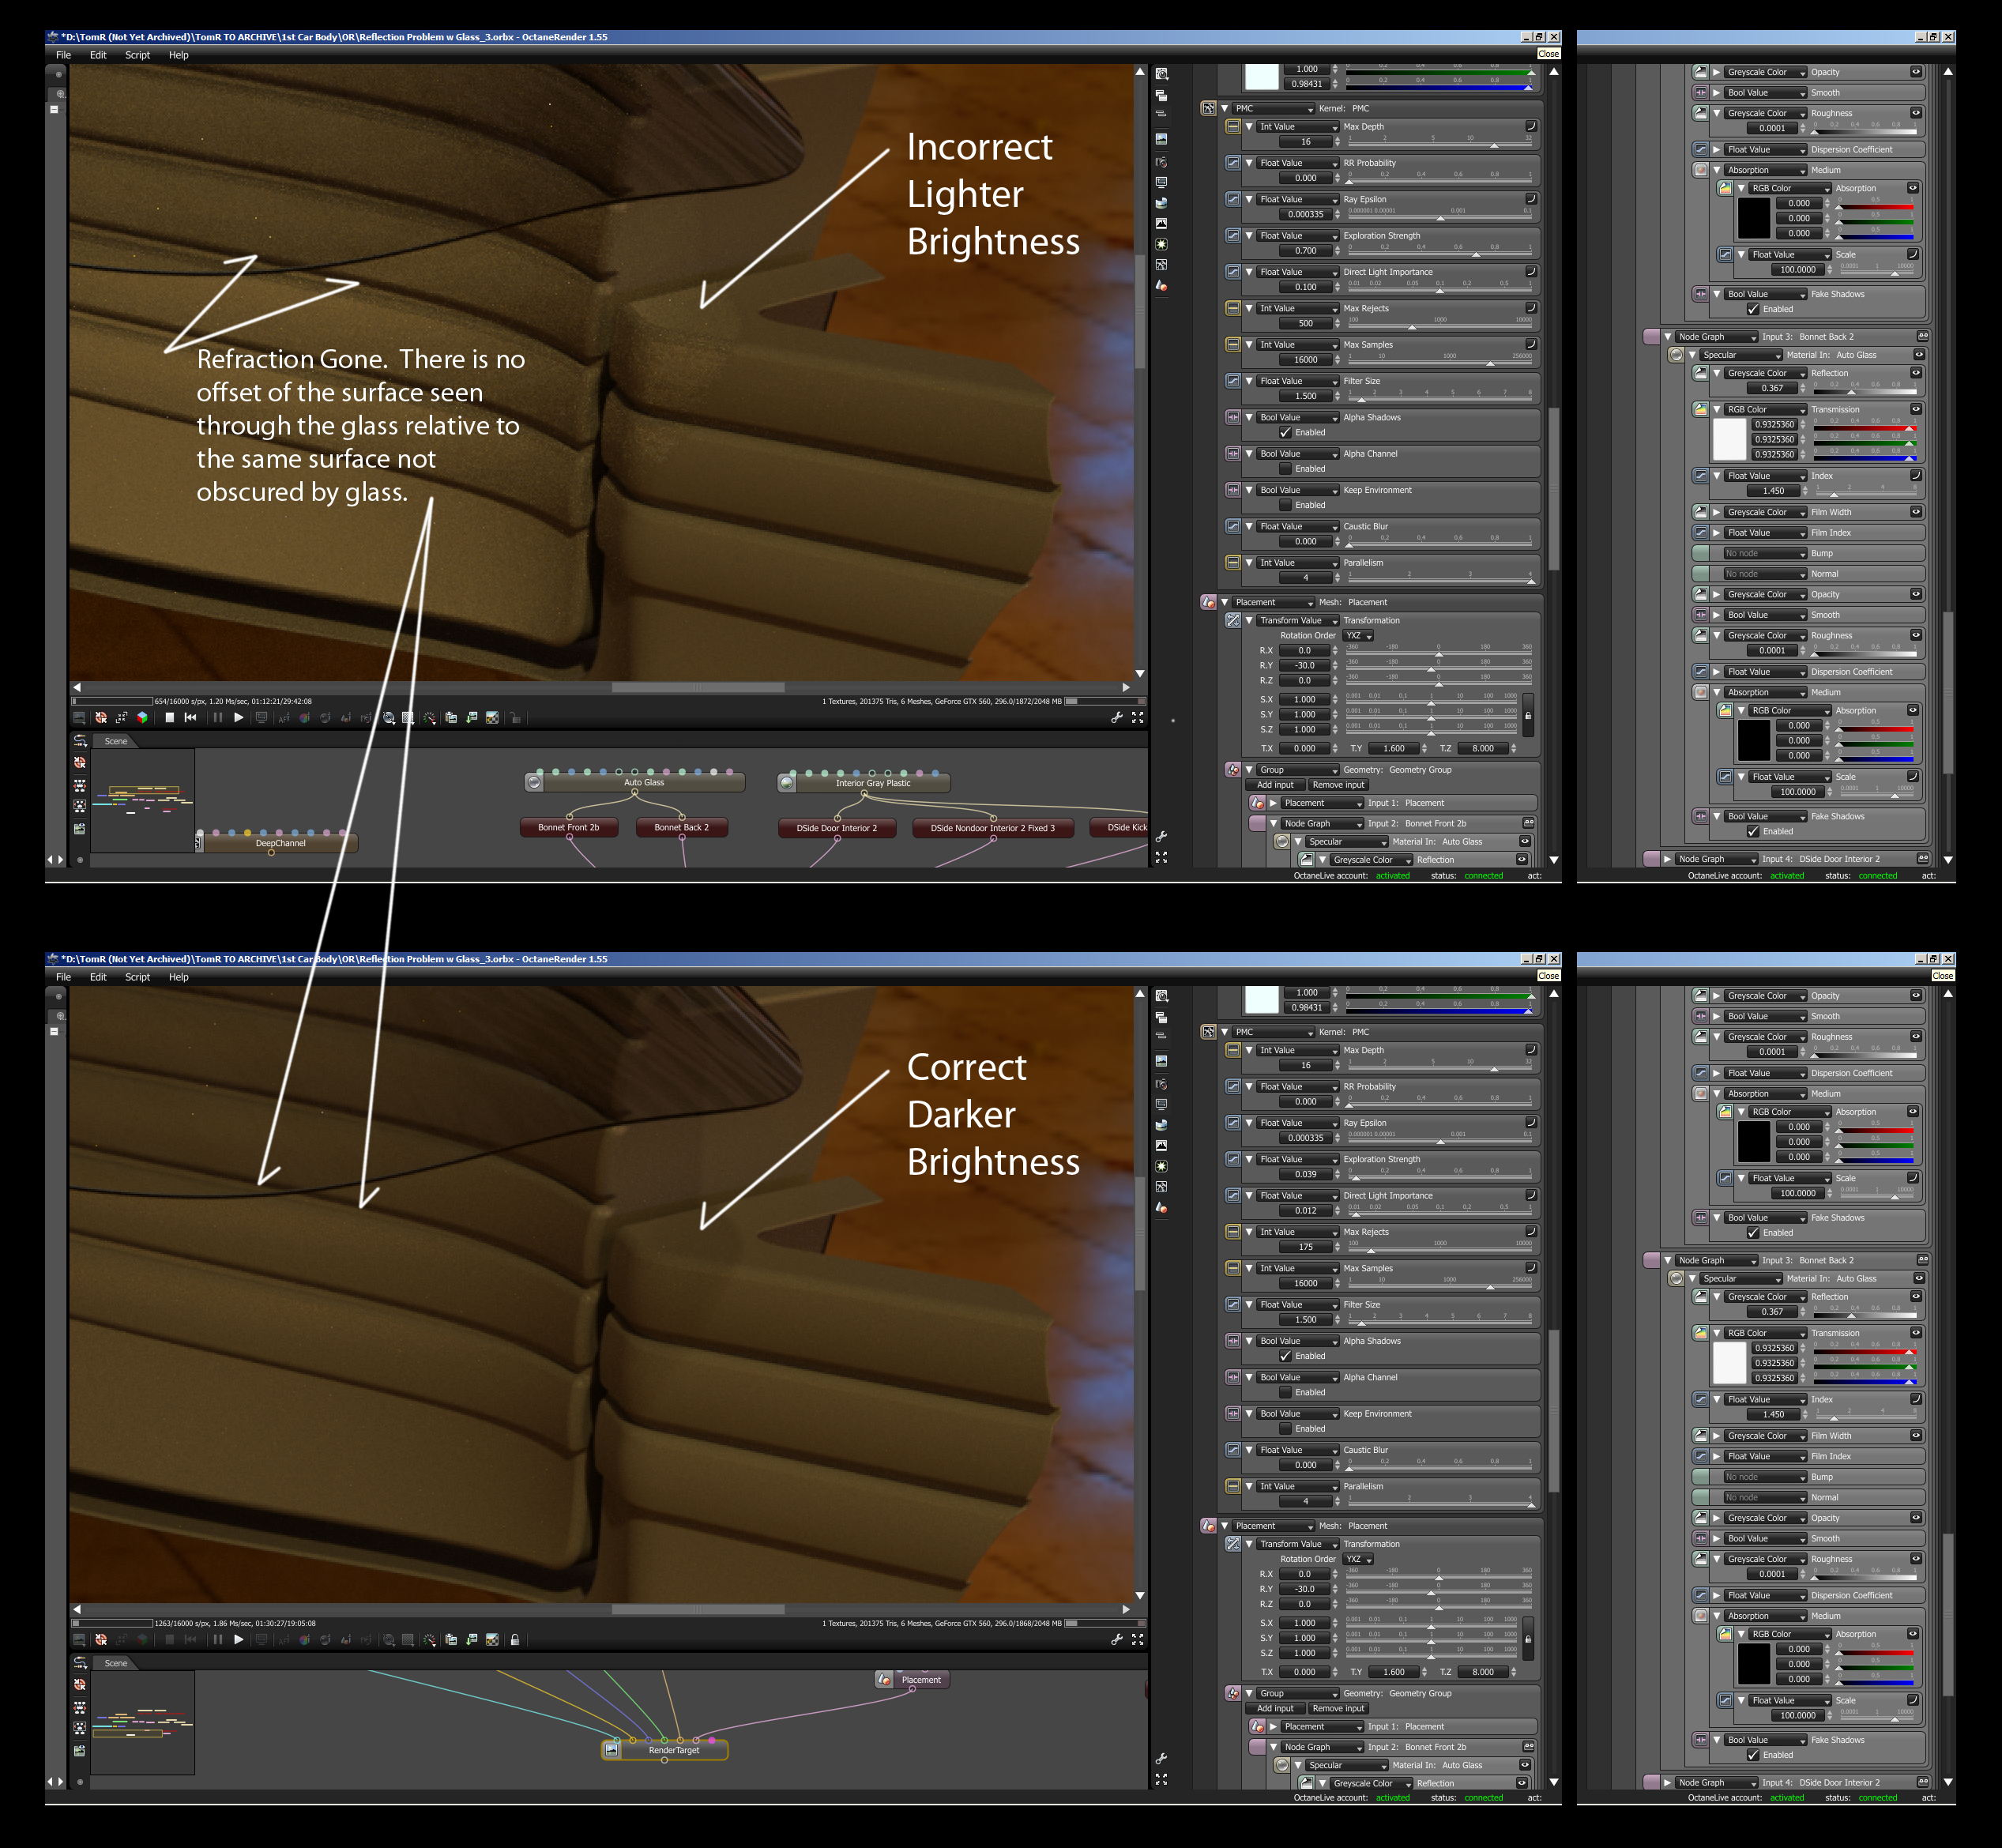Image resolution: width=2002 pixels, height=1848 pixels.
Task: Select the RenderTarget node's image icon
Action: tap(612, 1750)
